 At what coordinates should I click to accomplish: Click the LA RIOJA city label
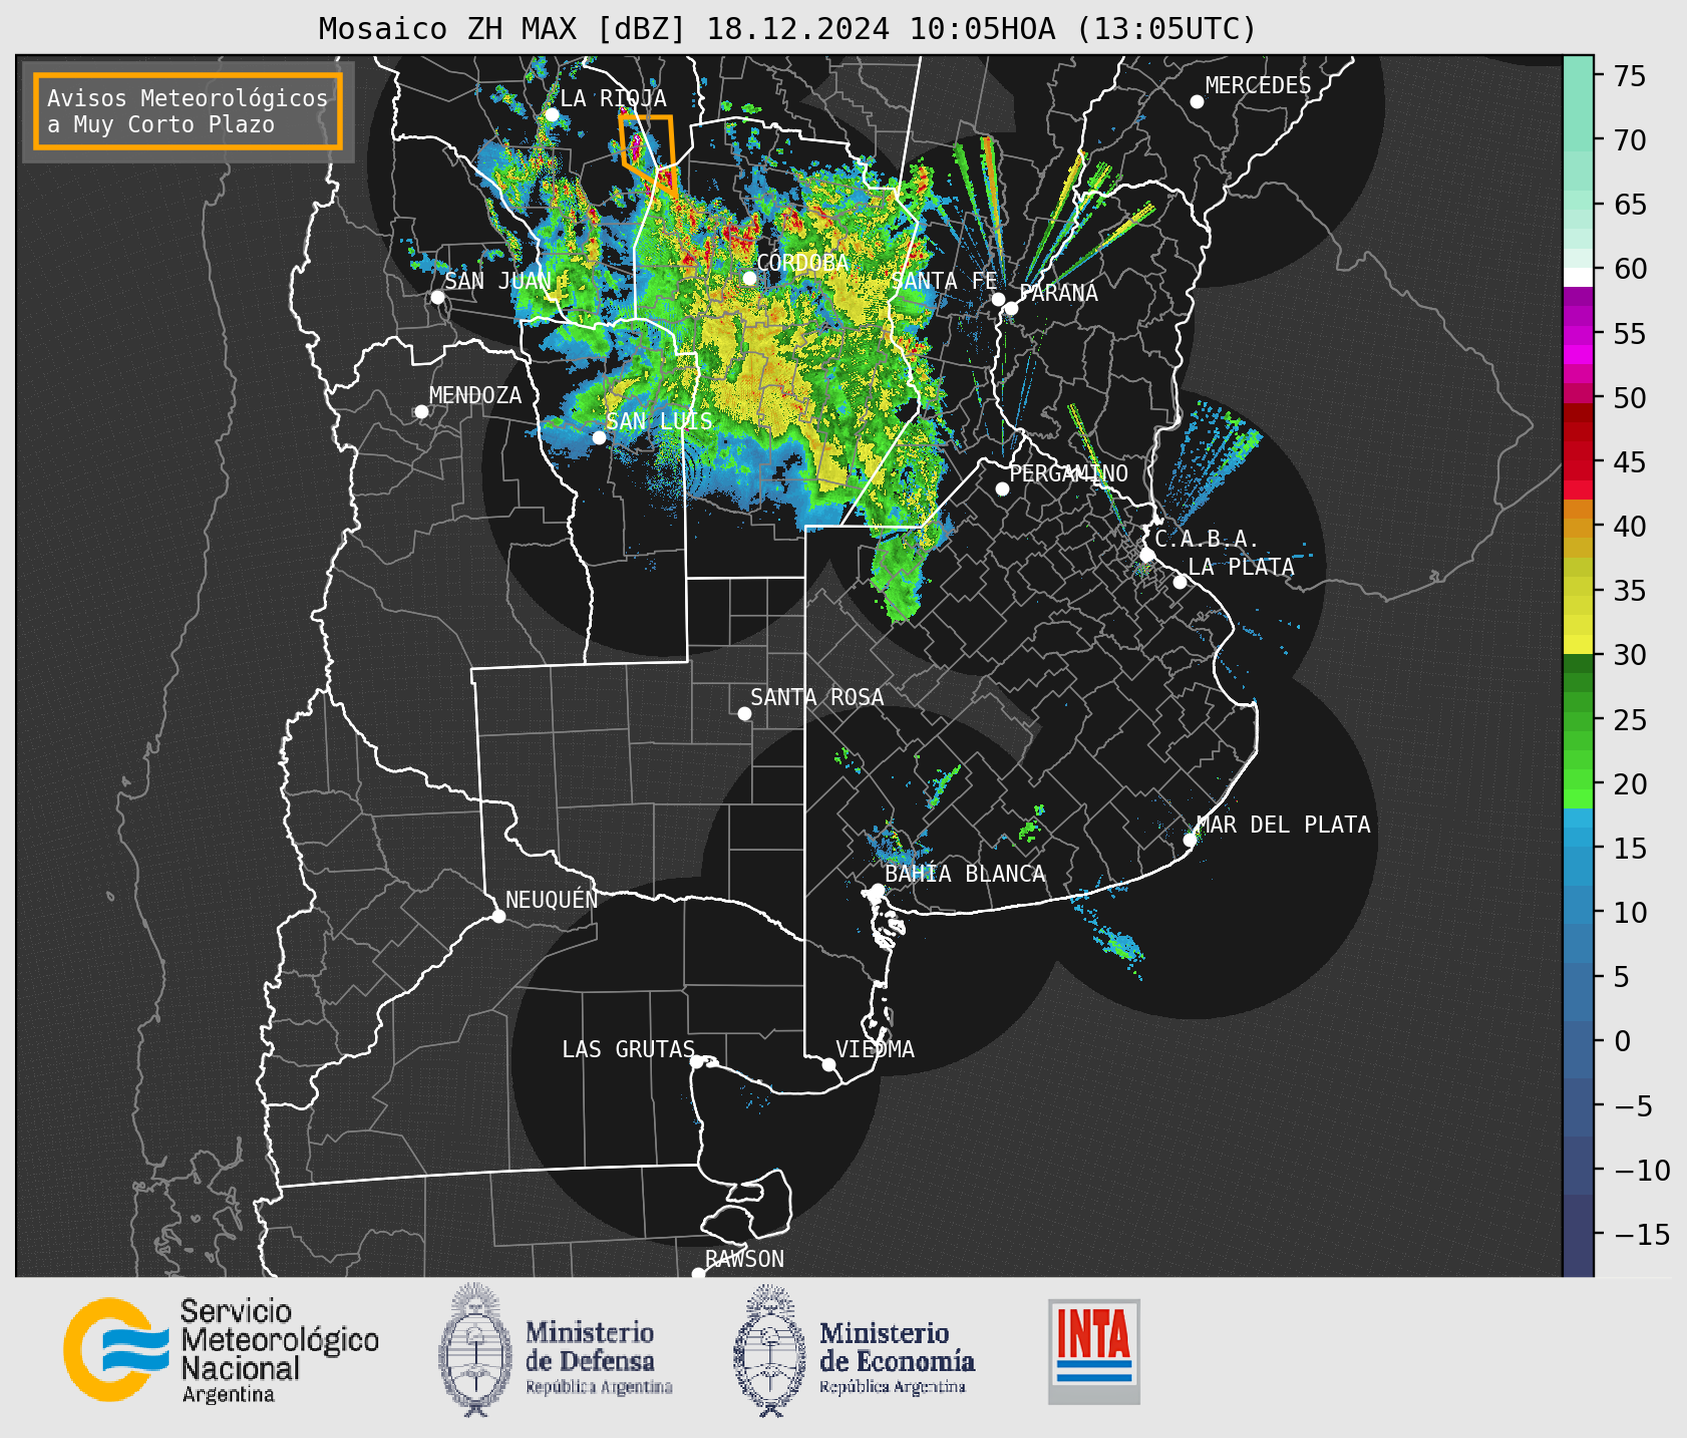pyautogui.click(x=613, y=98)
